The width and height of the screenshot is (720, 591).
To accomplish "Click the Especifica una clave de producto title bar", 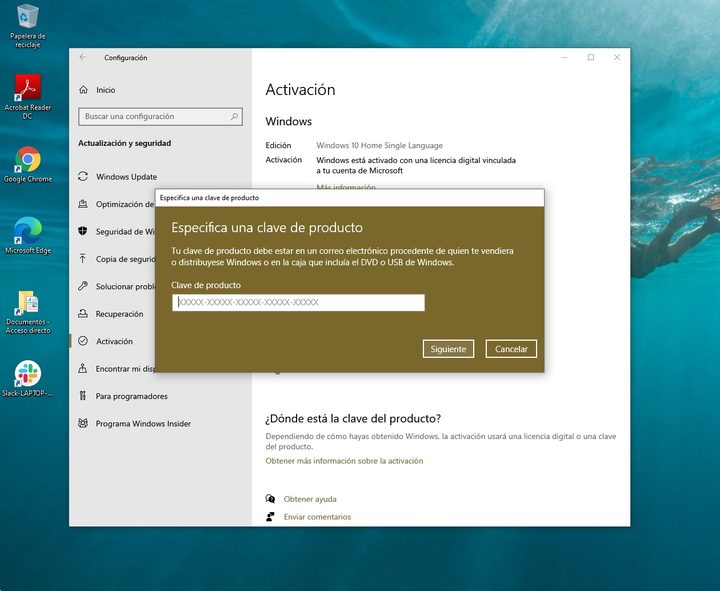I will click(x=350, y=198).
